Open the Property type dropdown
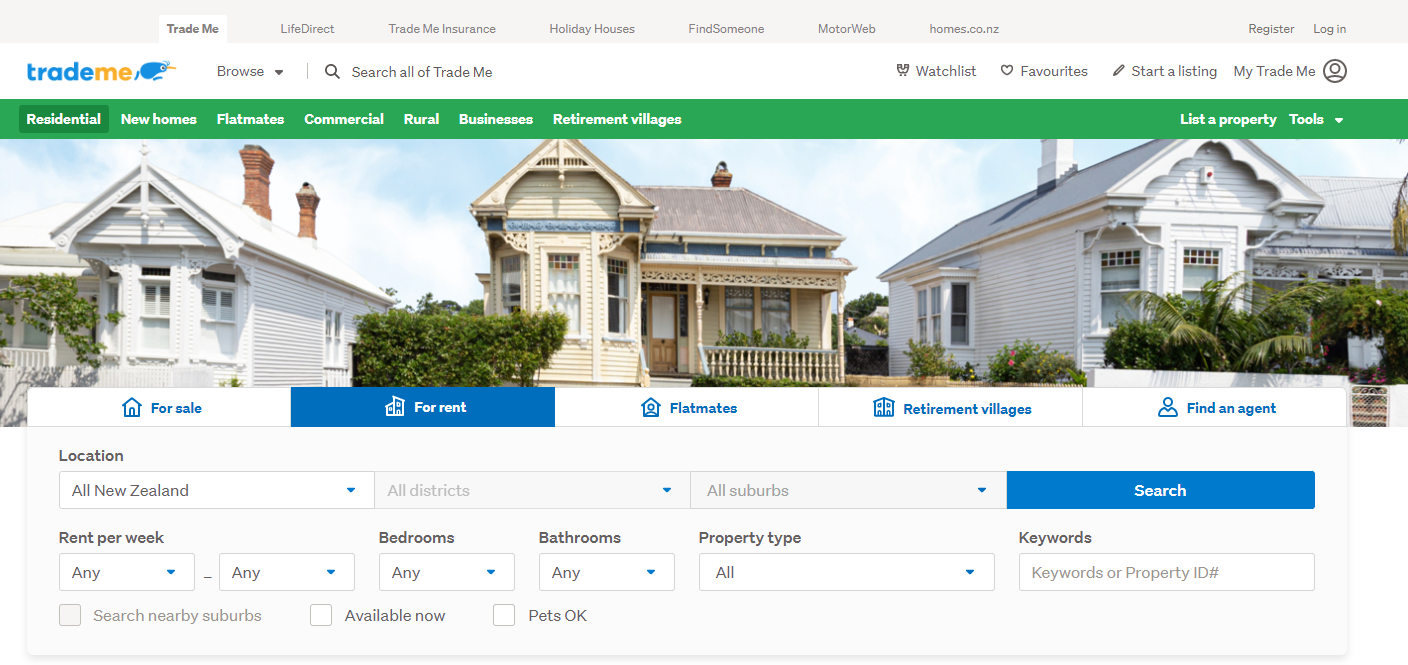The width and height of the screenshot is (1408, 665). pyautogui.click(x=847, y=572)
